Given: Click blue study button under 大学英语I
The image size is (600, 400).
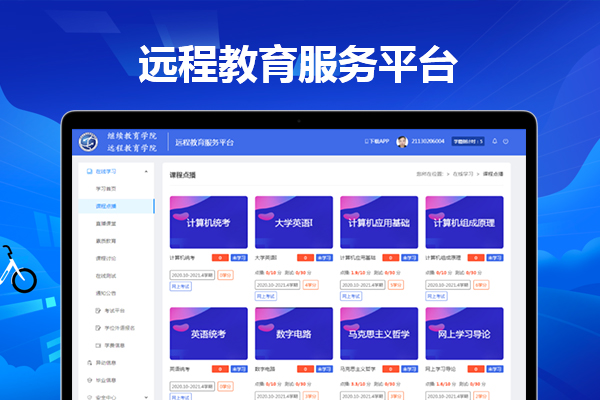Looking at the screenshot, I should click(324, 258).
